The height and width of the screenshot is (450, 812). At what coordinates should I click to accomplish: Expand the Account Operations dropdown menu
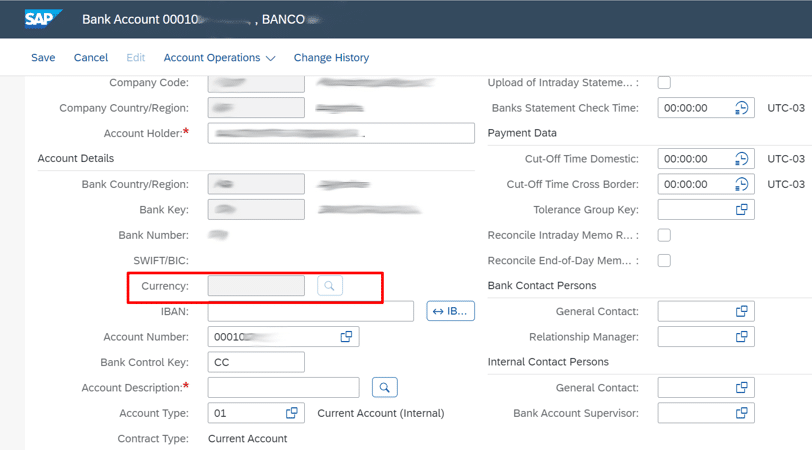point(219,58)
